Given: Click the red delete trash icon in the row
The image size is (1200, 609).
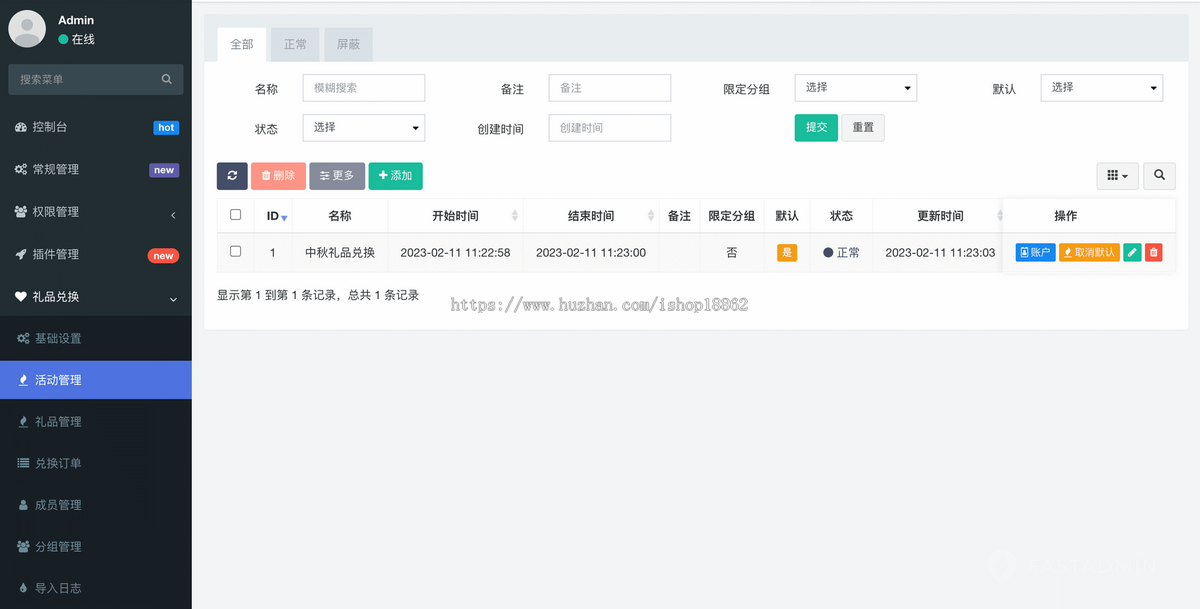Looking at the screenshot, I should click(x=1154, y=252).
